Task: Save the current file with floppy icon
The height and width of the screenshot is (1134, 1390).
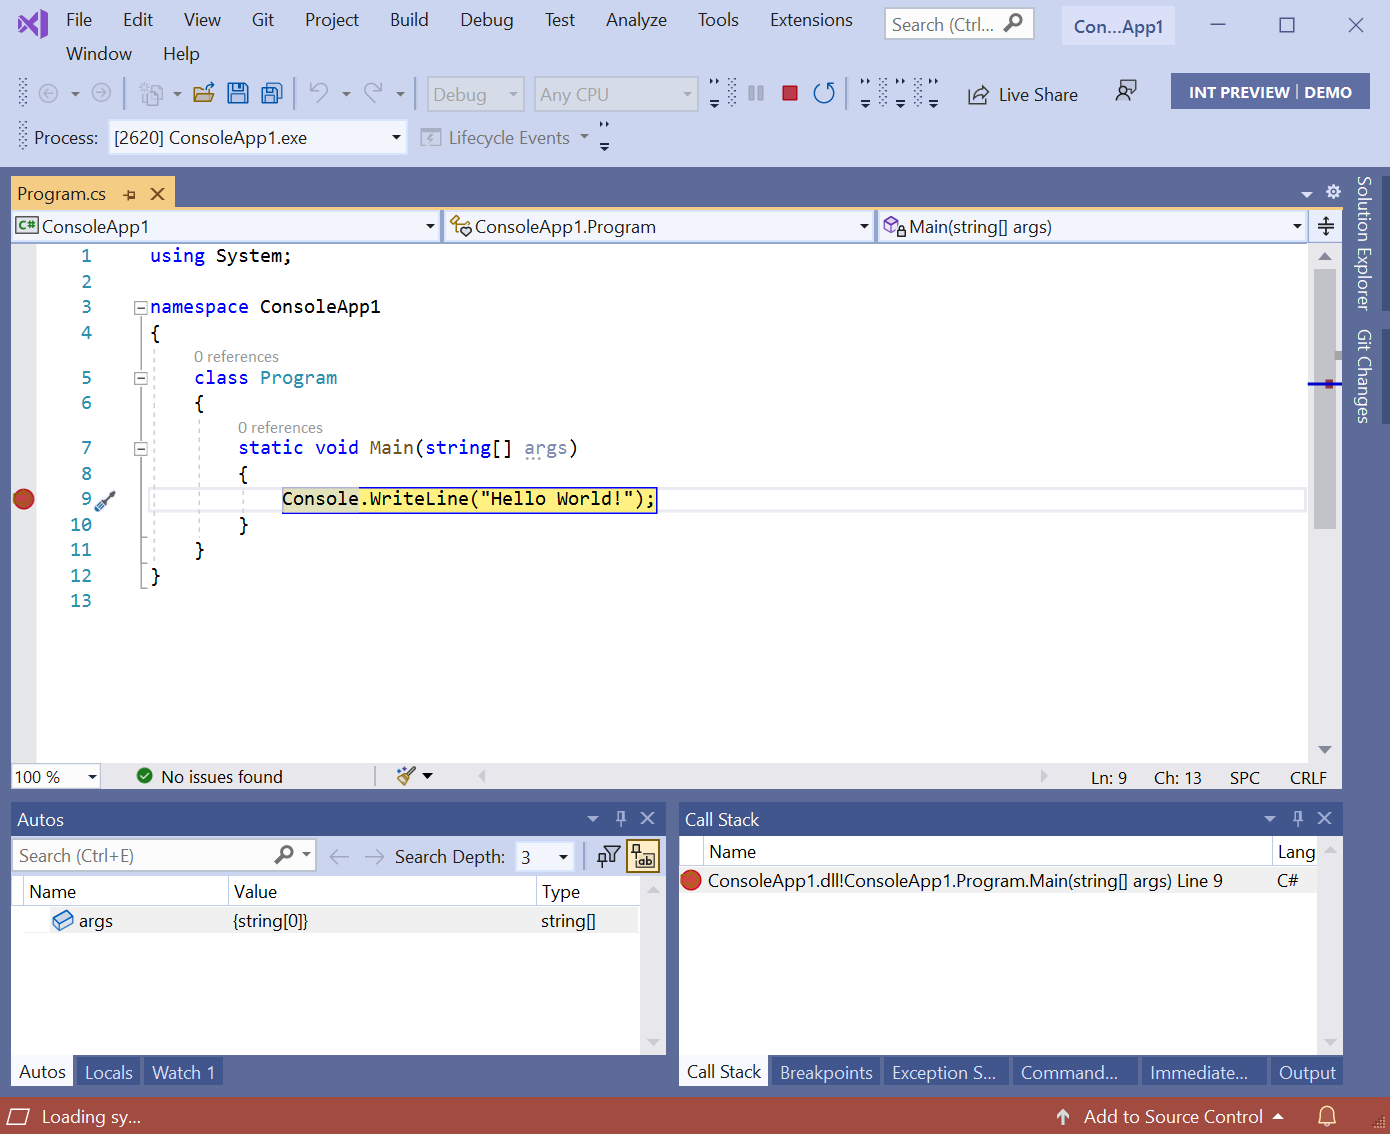Action: click(238, 93)
